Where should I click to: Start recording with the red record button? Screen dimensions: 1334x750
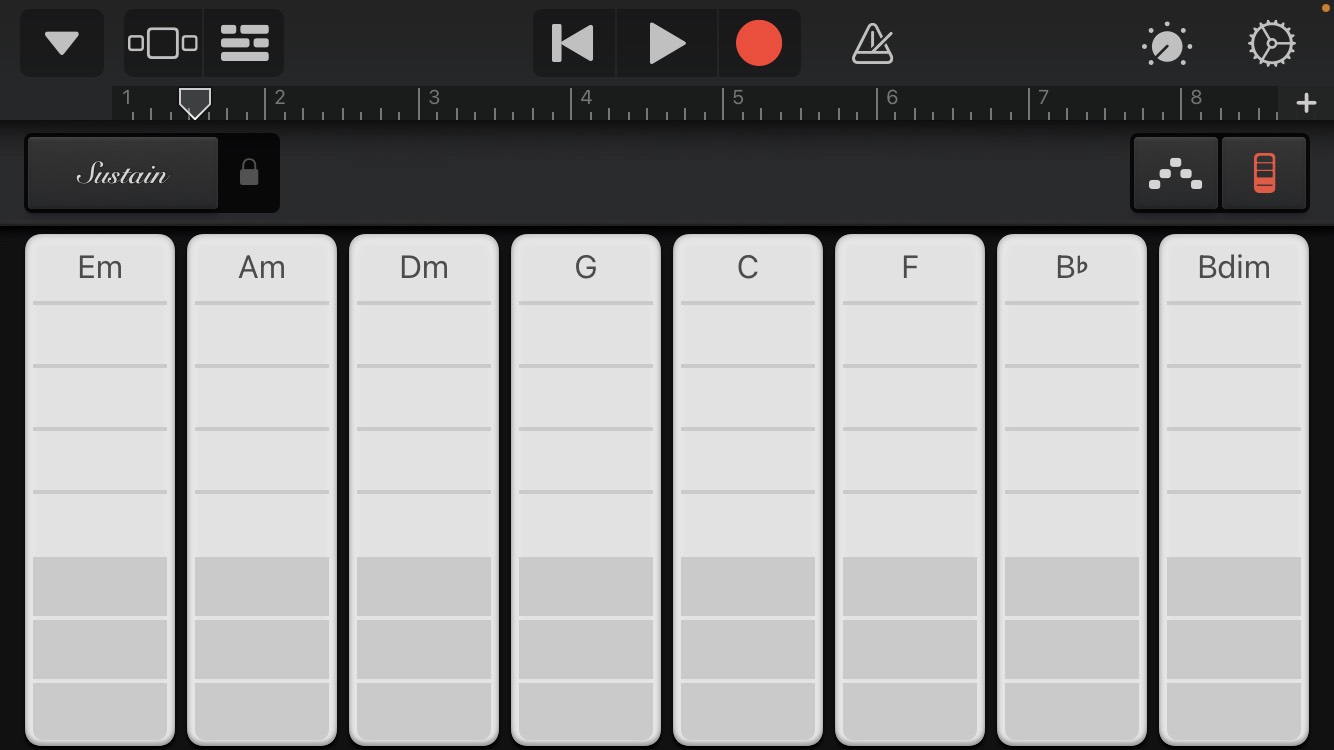click(x=759, y=43)
